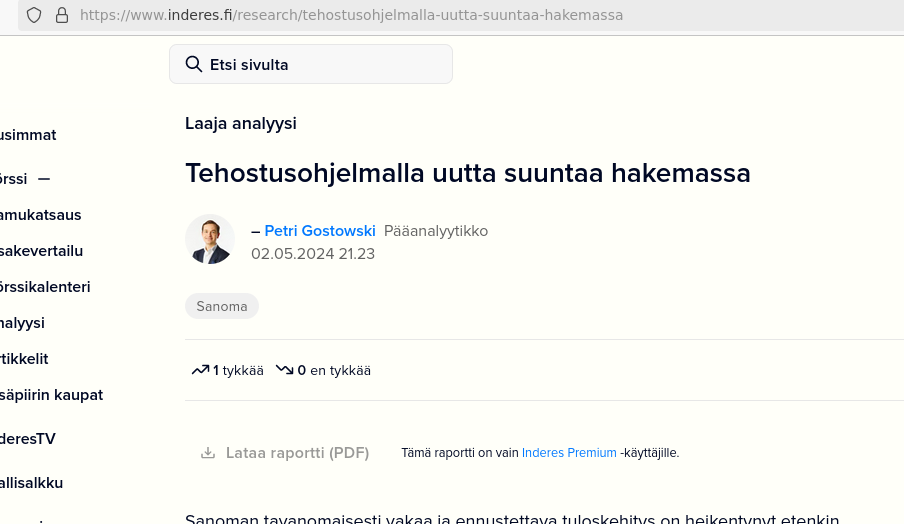Open Osakevertailu sidebar item
Image resolution: width=904 pixels, height=524 pixels.
41,251
